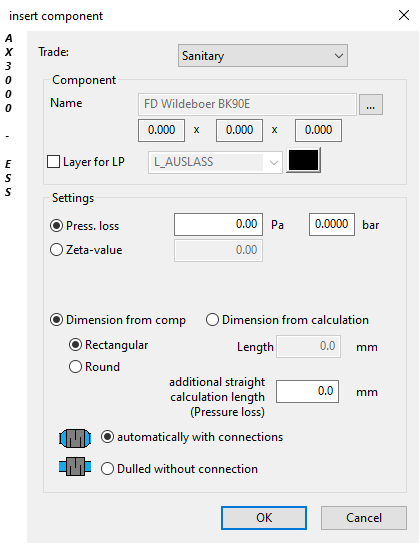420x544 pixels.
Task: Choose Dimension from calculation option
Action: pos(212,320)
